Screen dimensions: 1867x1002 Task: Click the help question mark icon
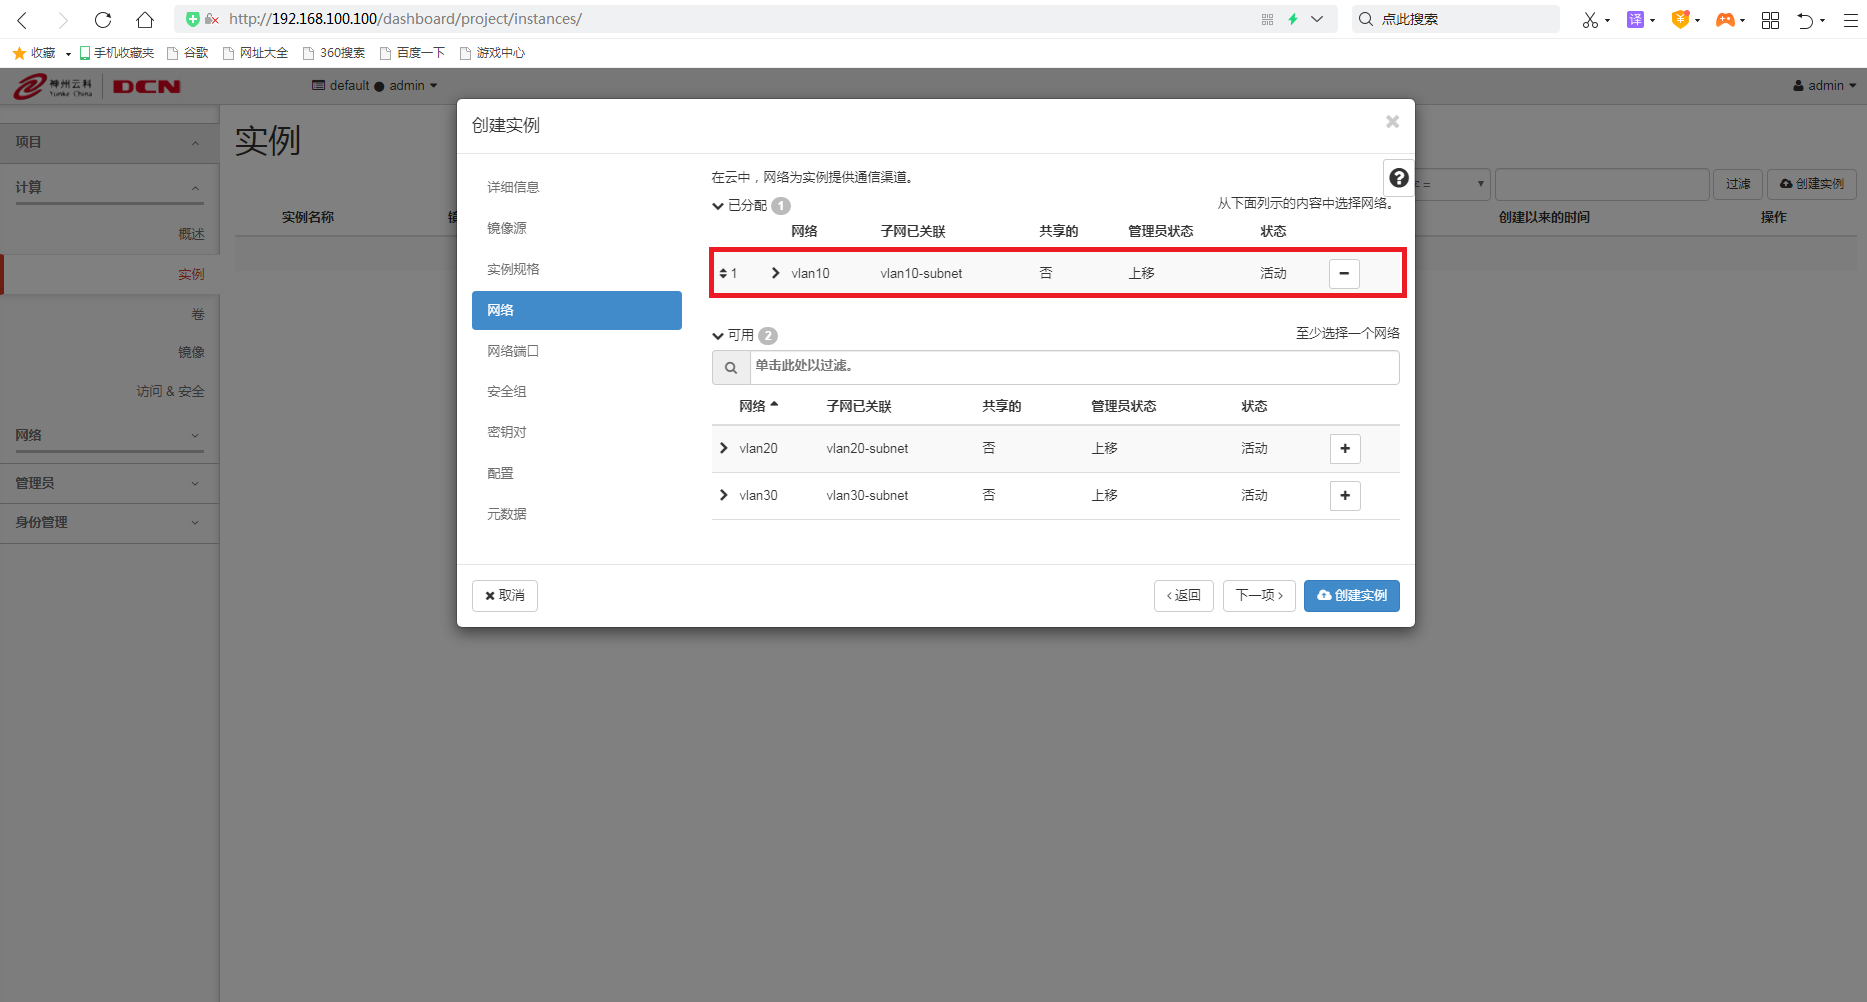pyautogui.click(x=1399, y=178)
